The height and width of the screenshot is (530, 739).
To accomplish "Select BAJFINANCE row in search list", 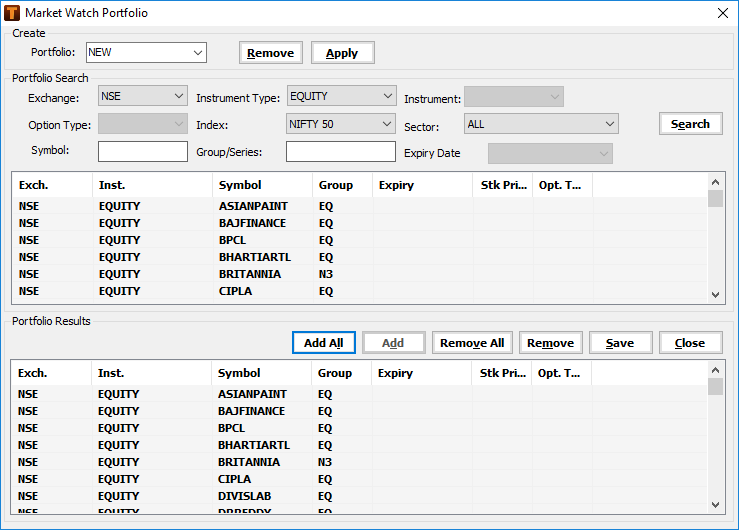I will click(360, 223).
